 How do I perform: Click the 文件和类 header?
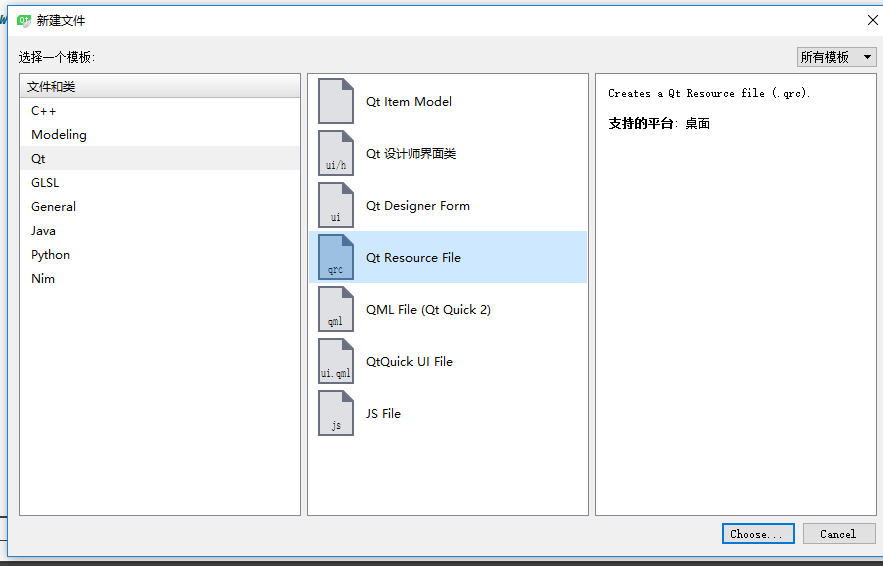160,86
